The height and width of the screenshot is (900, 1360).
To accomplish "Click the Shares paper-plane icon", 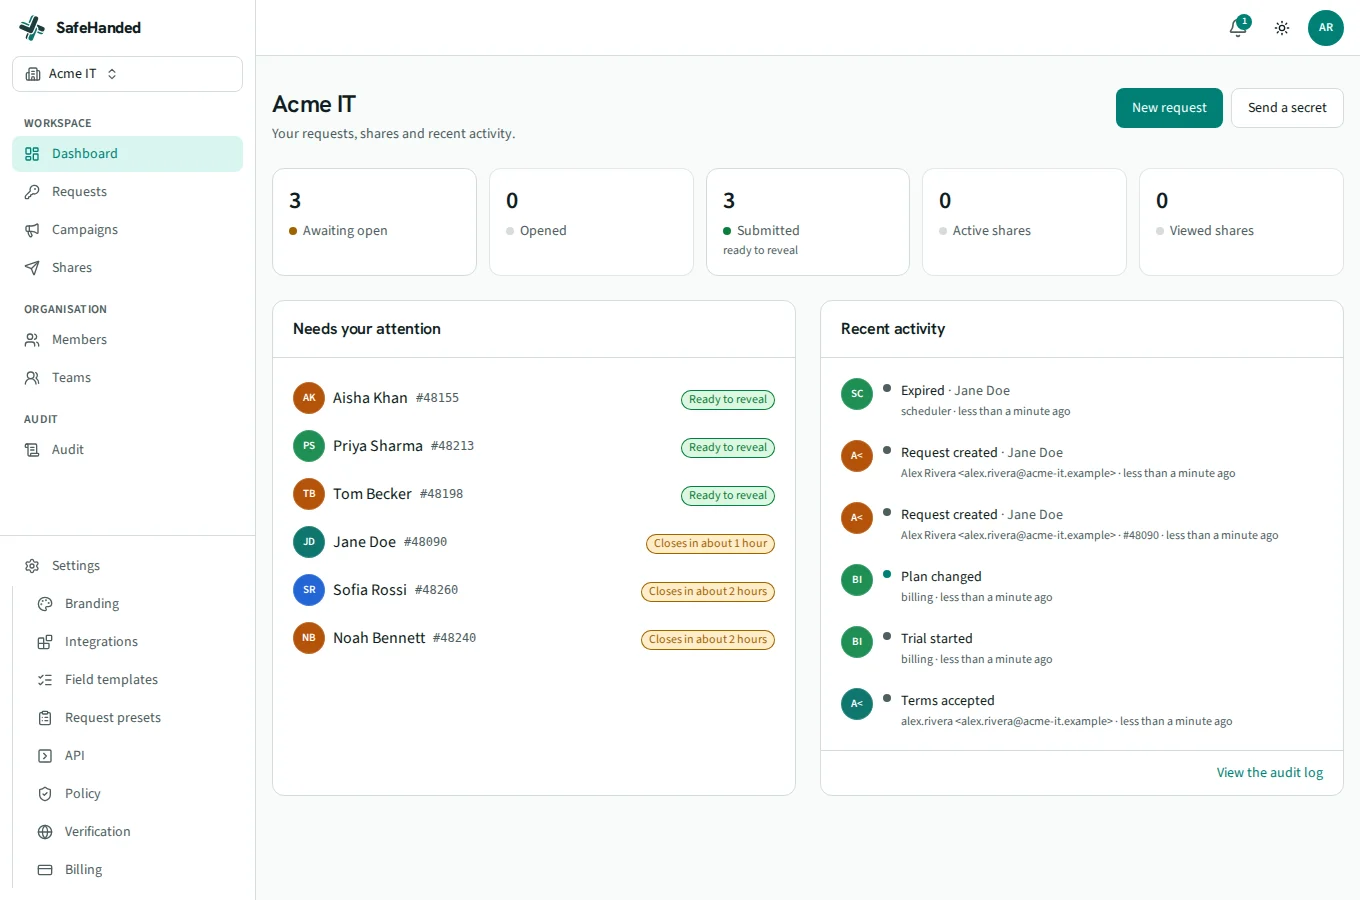I will click(32, 268).
